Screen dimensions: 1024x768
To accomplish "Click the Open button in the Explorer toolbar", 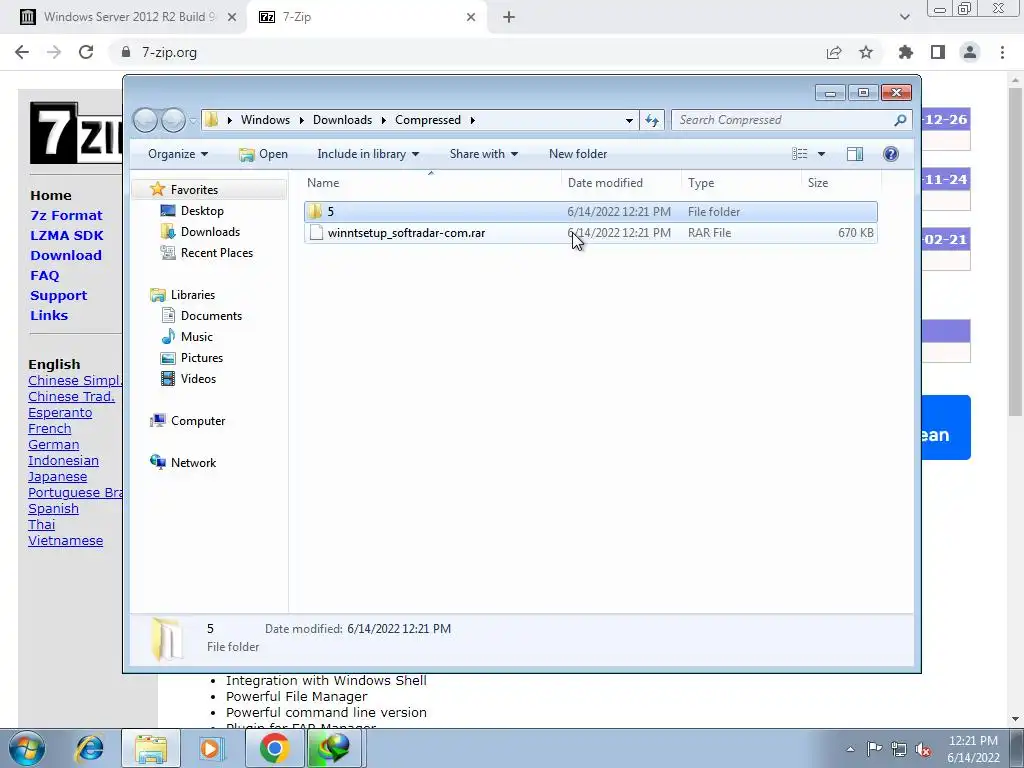I will pos(263,154).
